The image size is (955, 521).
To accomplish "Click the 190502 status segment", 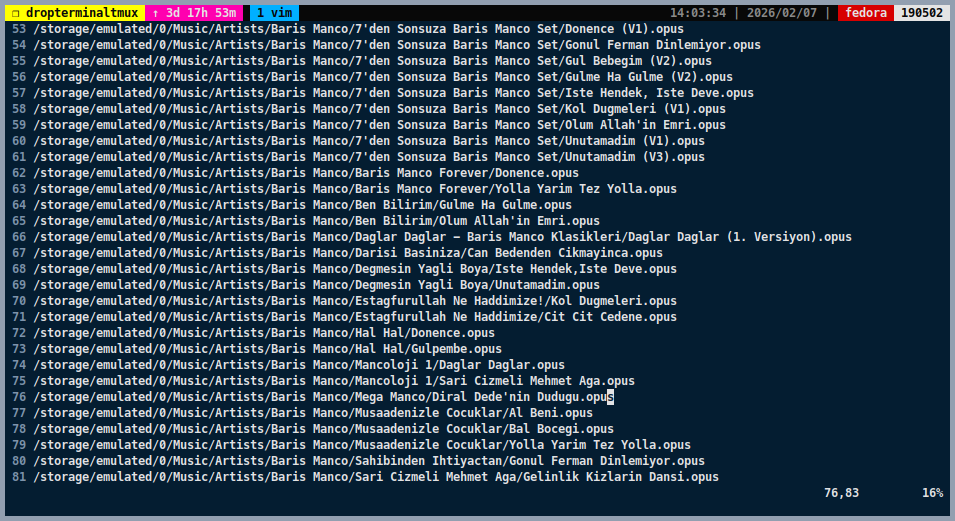I will pyautogui.click(x=922, y=13).
